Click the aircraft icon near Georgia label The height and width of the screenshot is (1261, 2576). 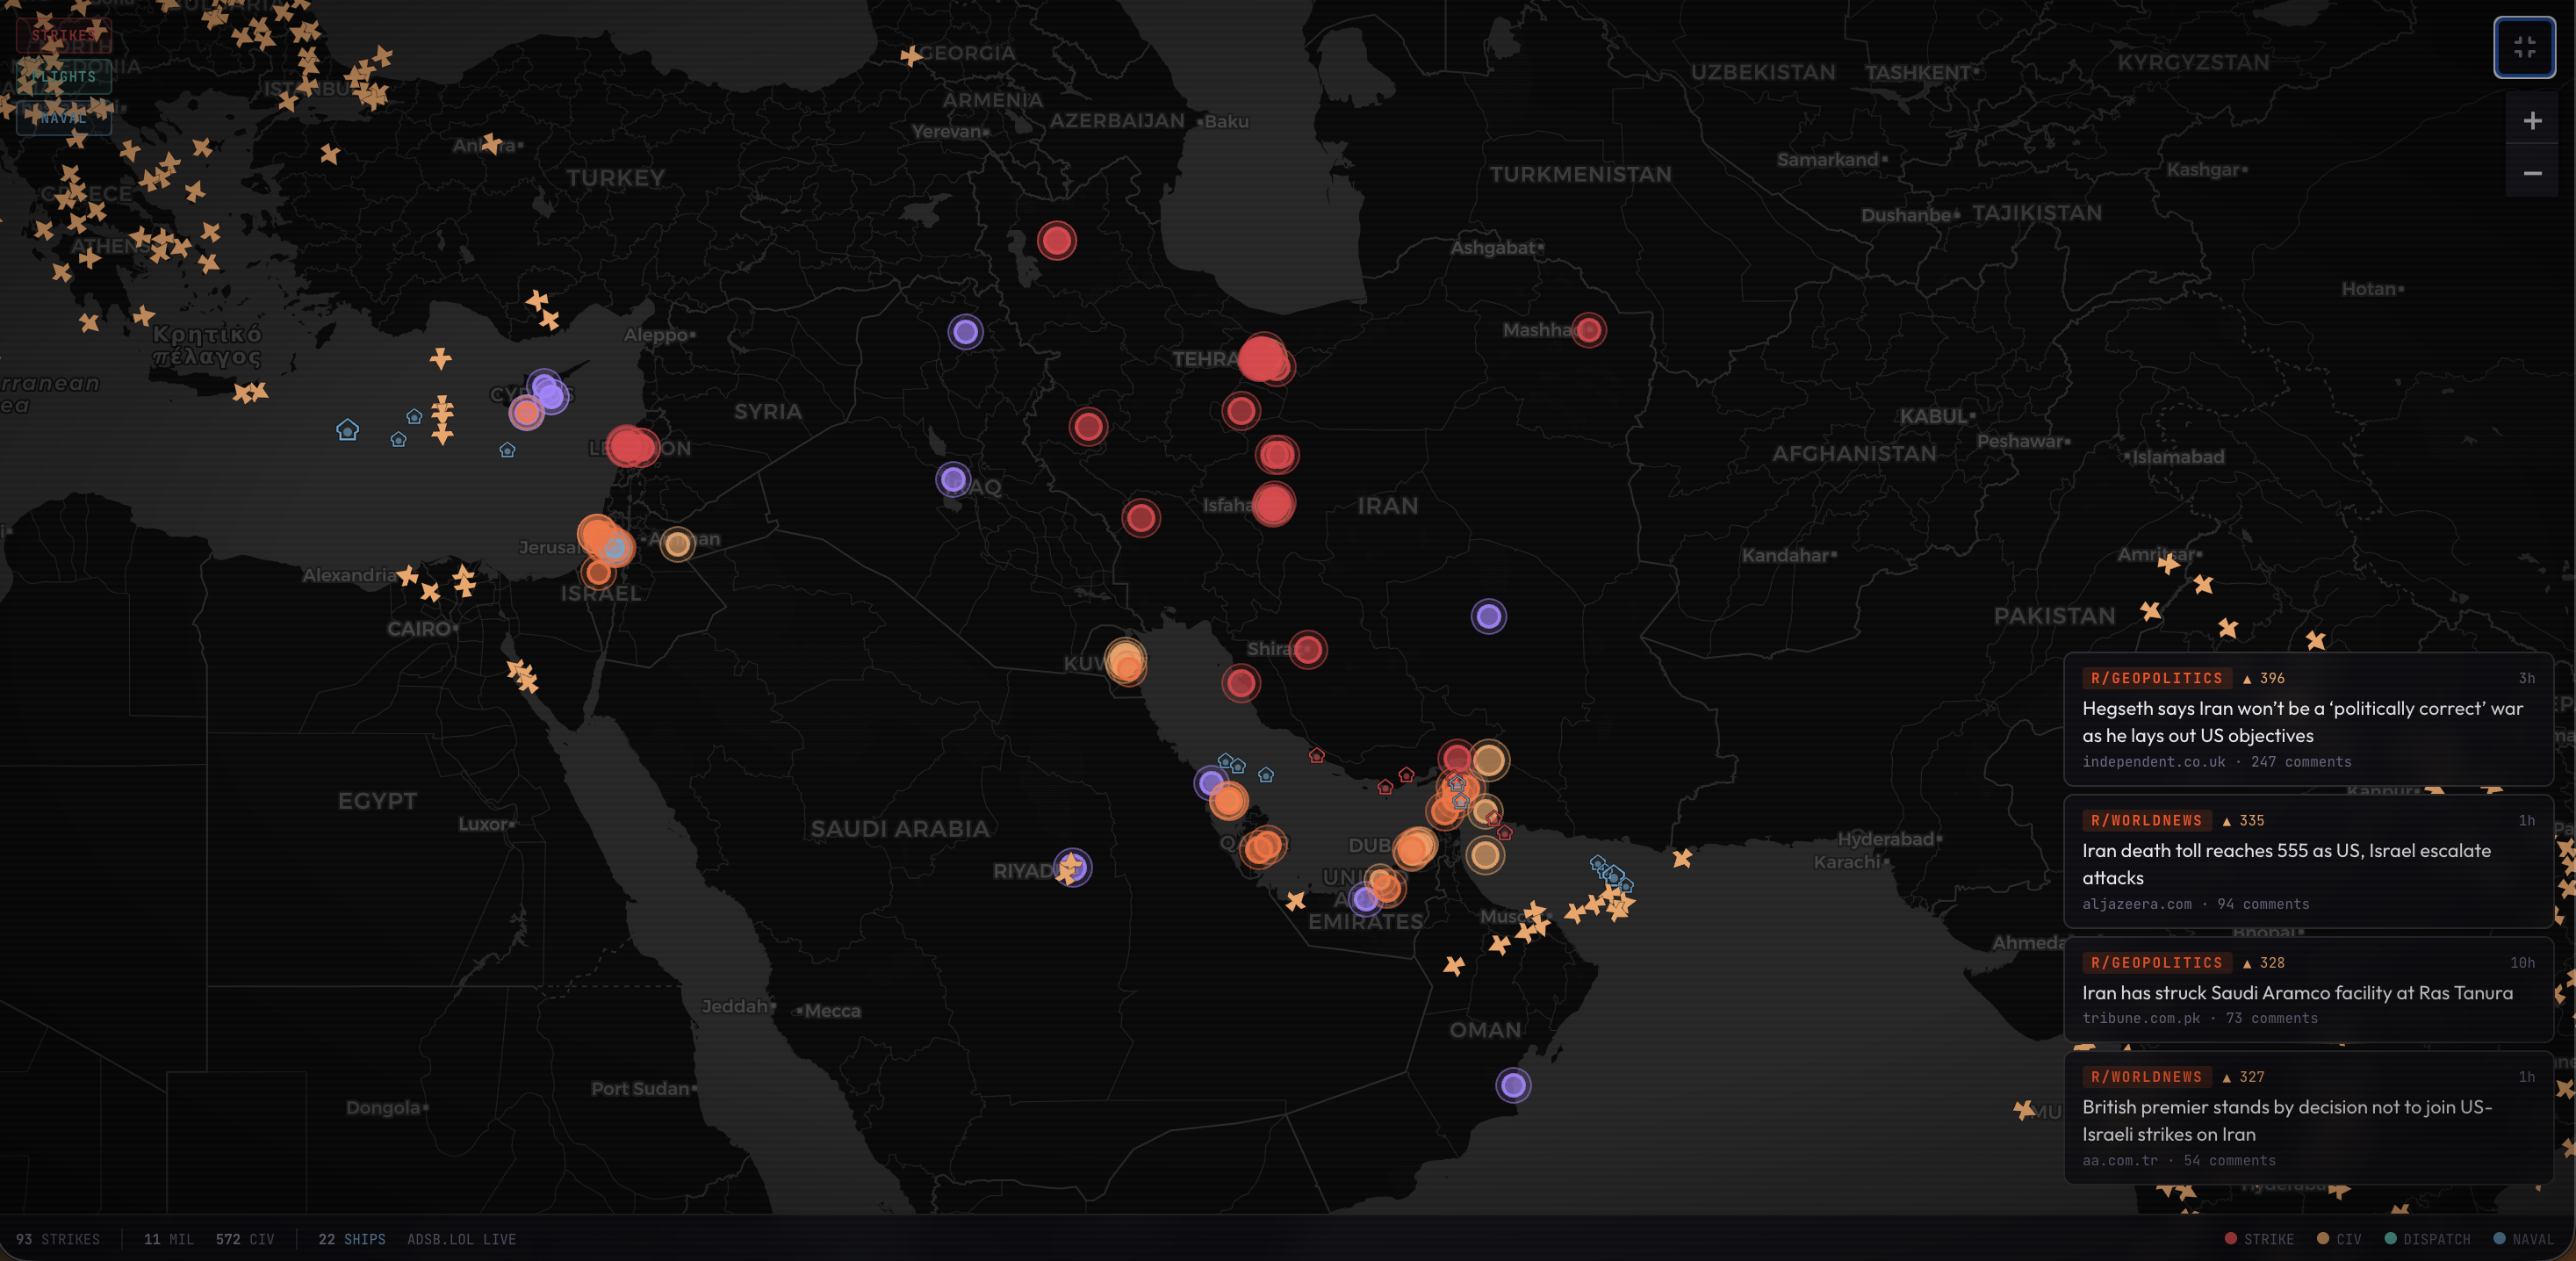pos(910,56)
